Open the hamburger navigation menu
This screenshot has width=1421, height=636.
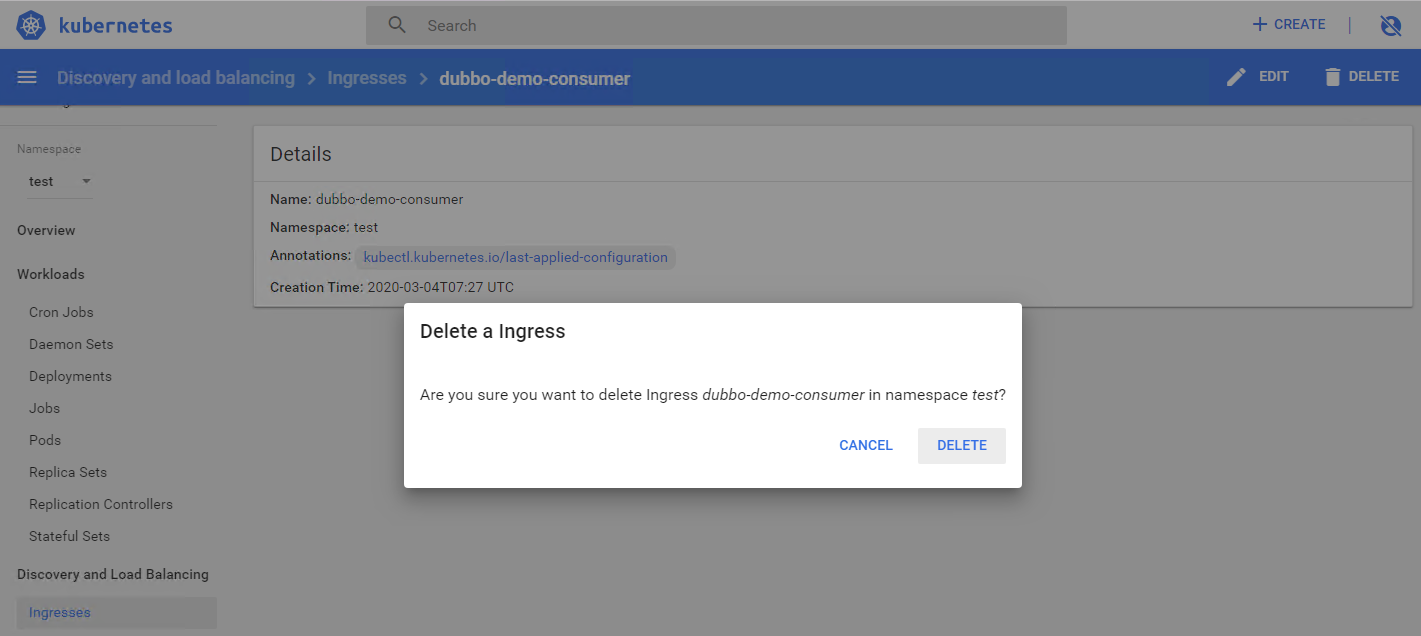(x=27, y=78)
